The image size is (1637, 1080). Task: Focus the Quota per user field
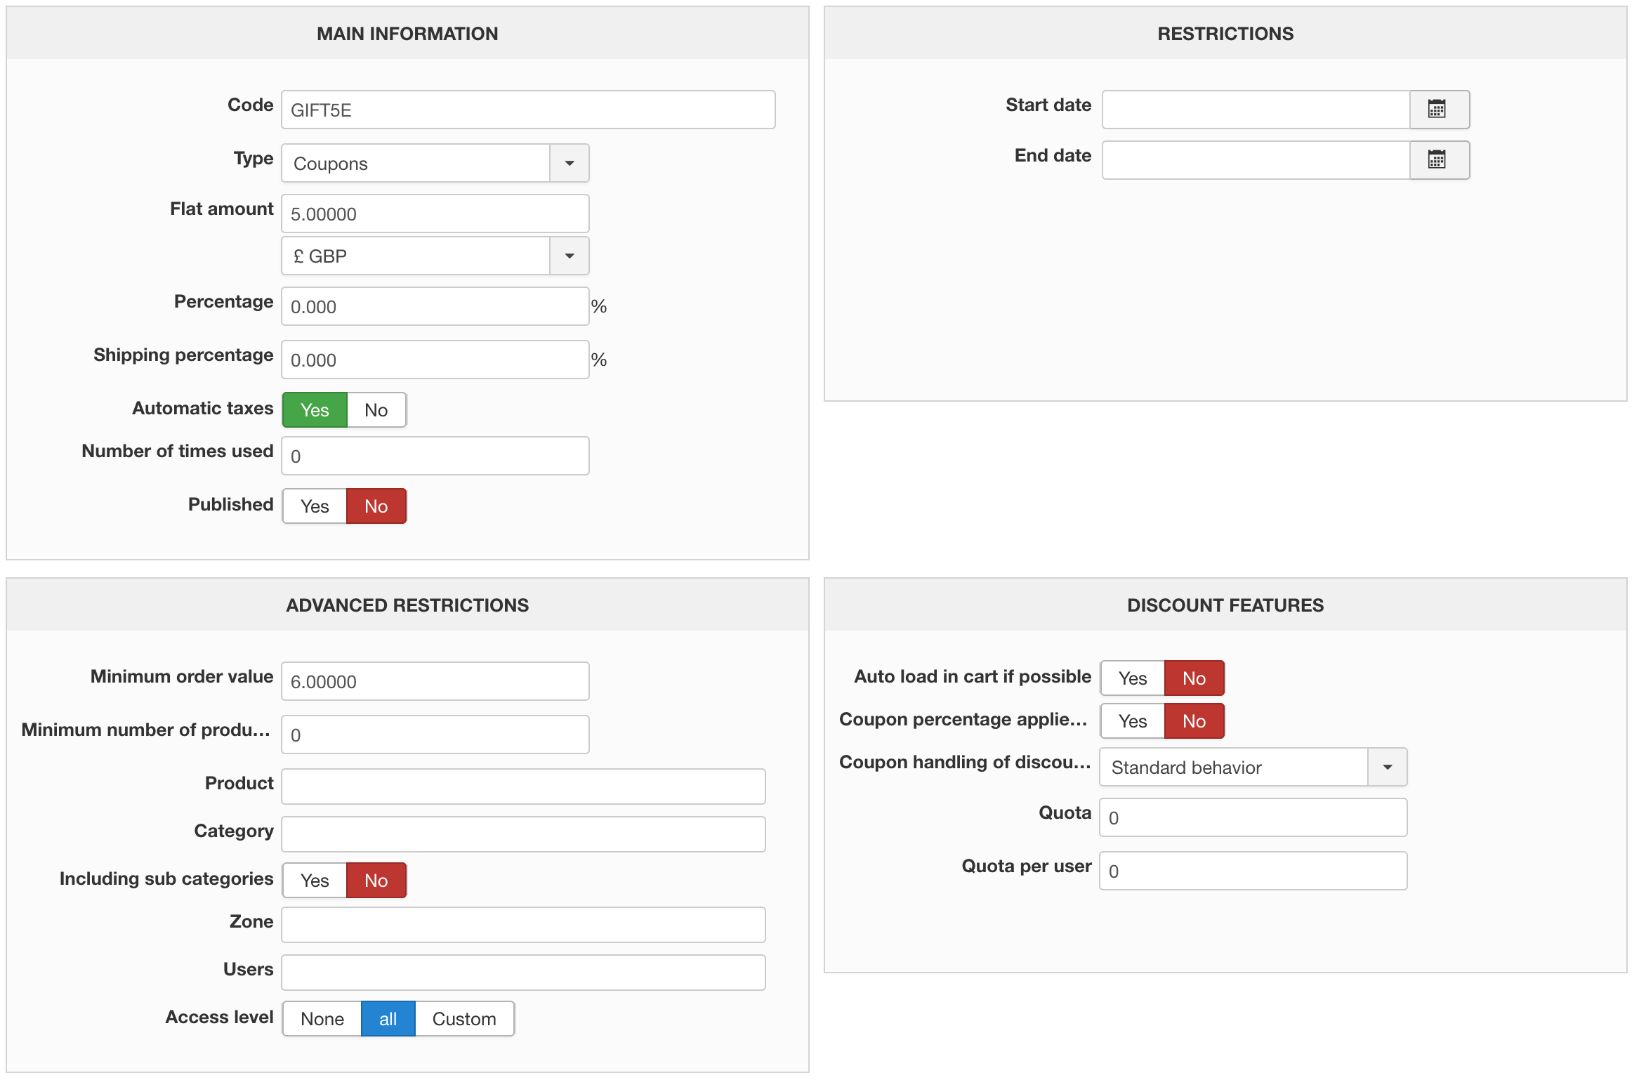click(1253, 871)
